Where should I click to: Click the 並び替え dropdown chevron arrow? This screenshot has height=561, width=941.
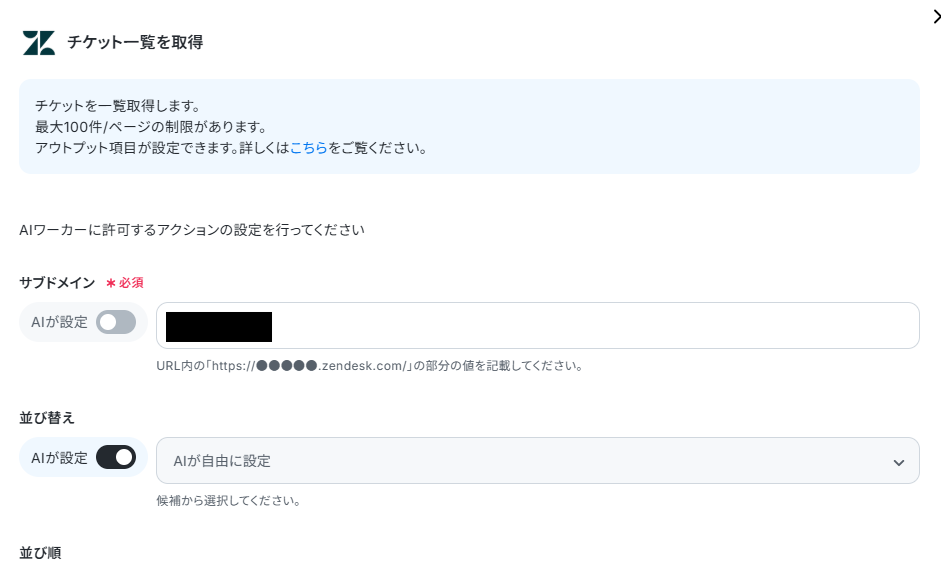[898, 462]
